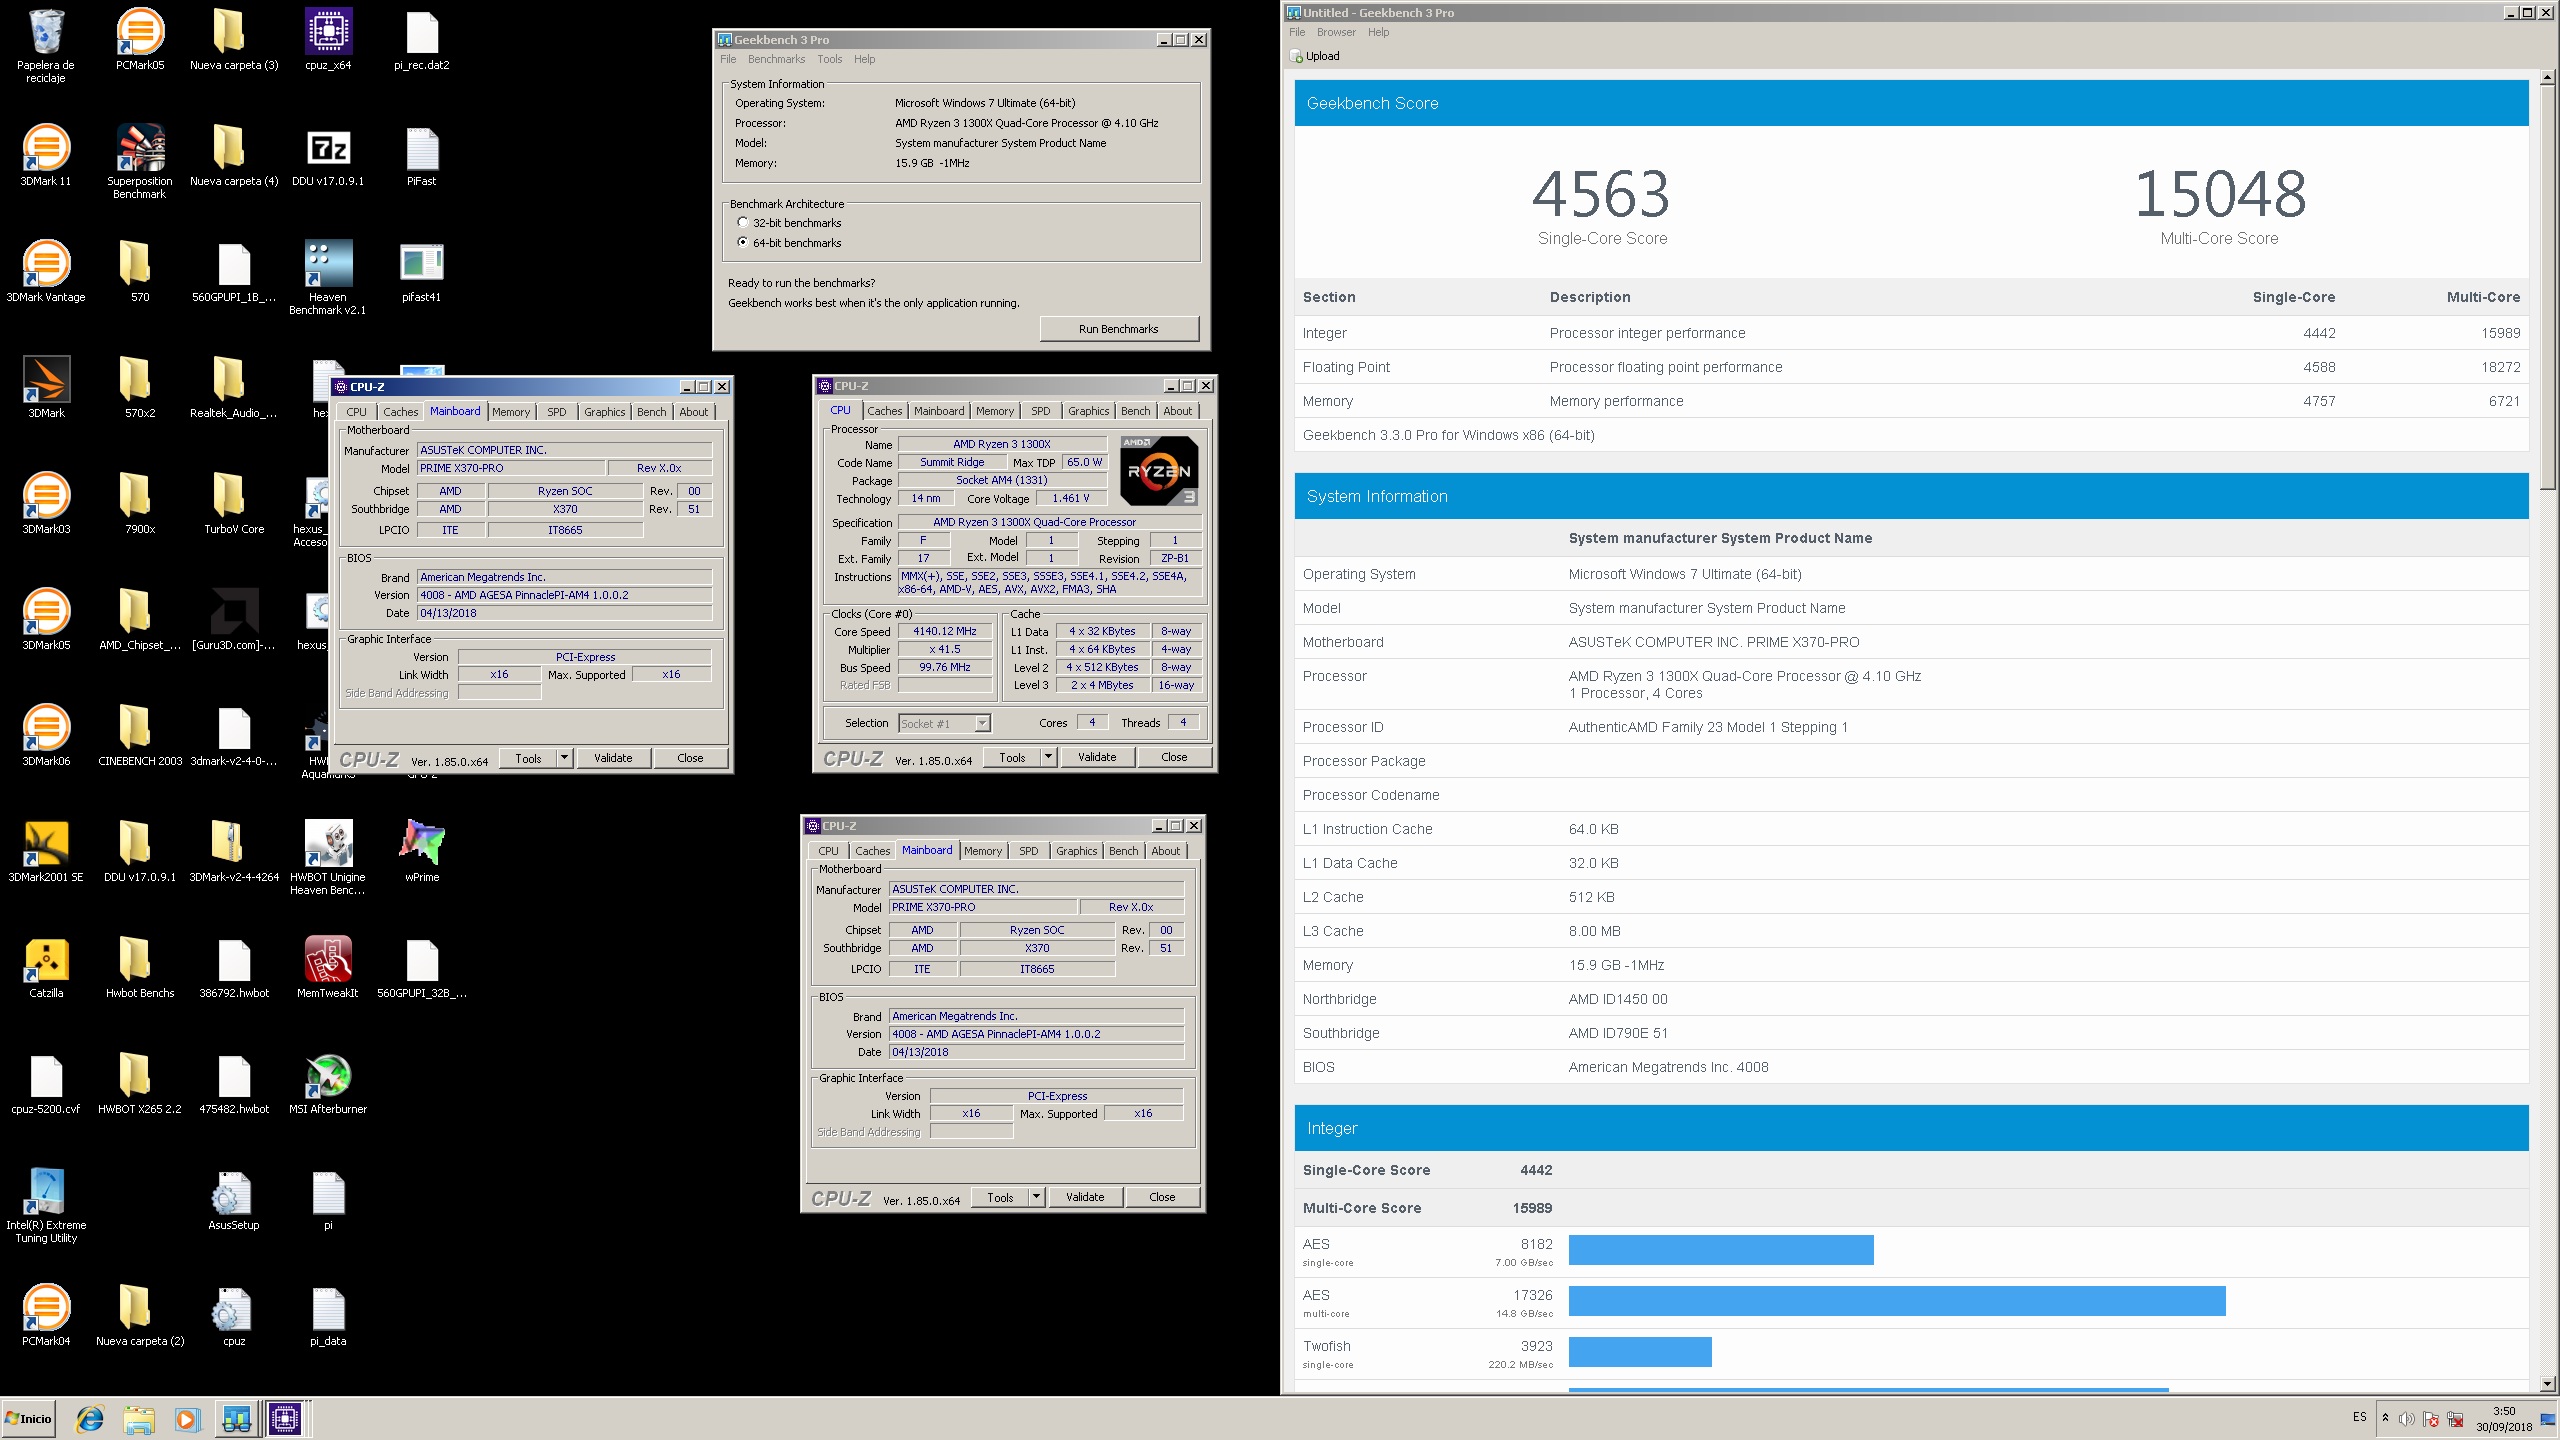The width and height of the screenshot is (2560, 1440).
Task: Open the Papelera de reciclaje icon
Action: pos(46,45)
